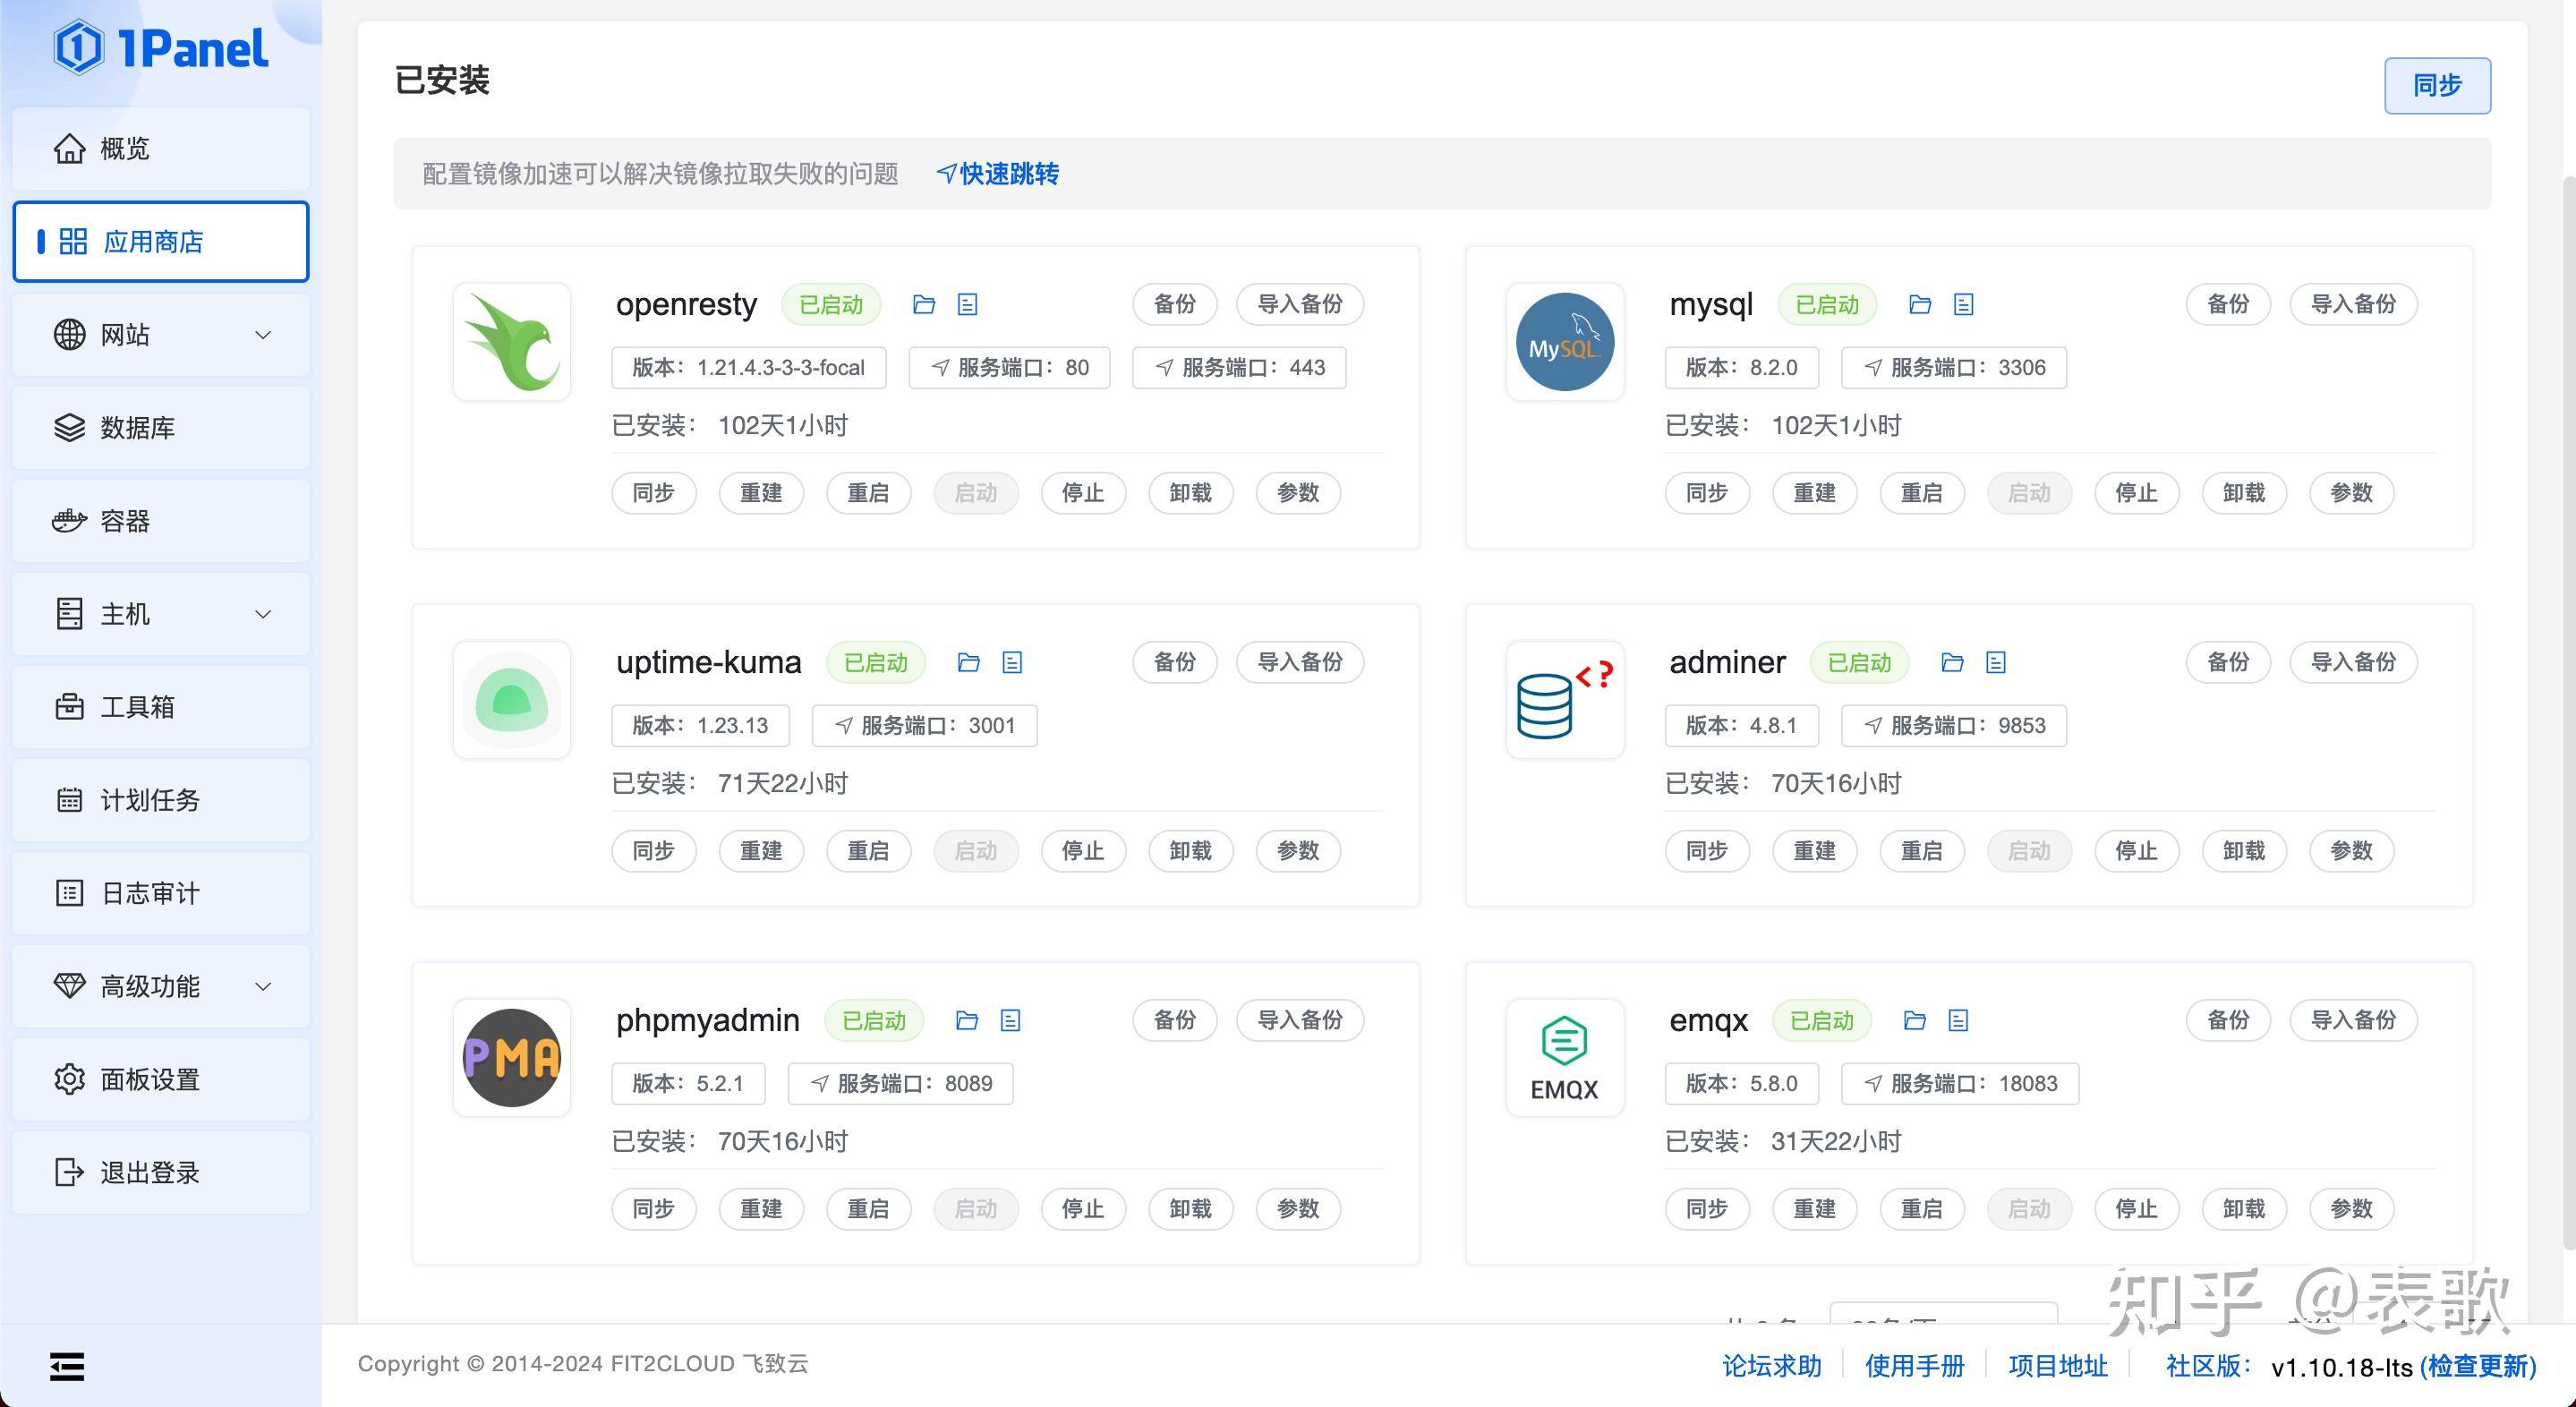Screen dimensions: 2576x1407
Task: View the emqx log document icon
Action: coord(1958,1020)
